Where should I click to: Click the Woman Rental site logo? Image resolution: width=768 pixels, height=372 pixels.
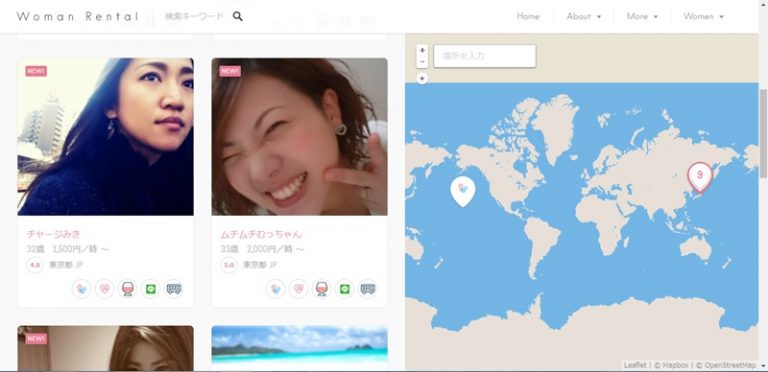click(78, 16)
